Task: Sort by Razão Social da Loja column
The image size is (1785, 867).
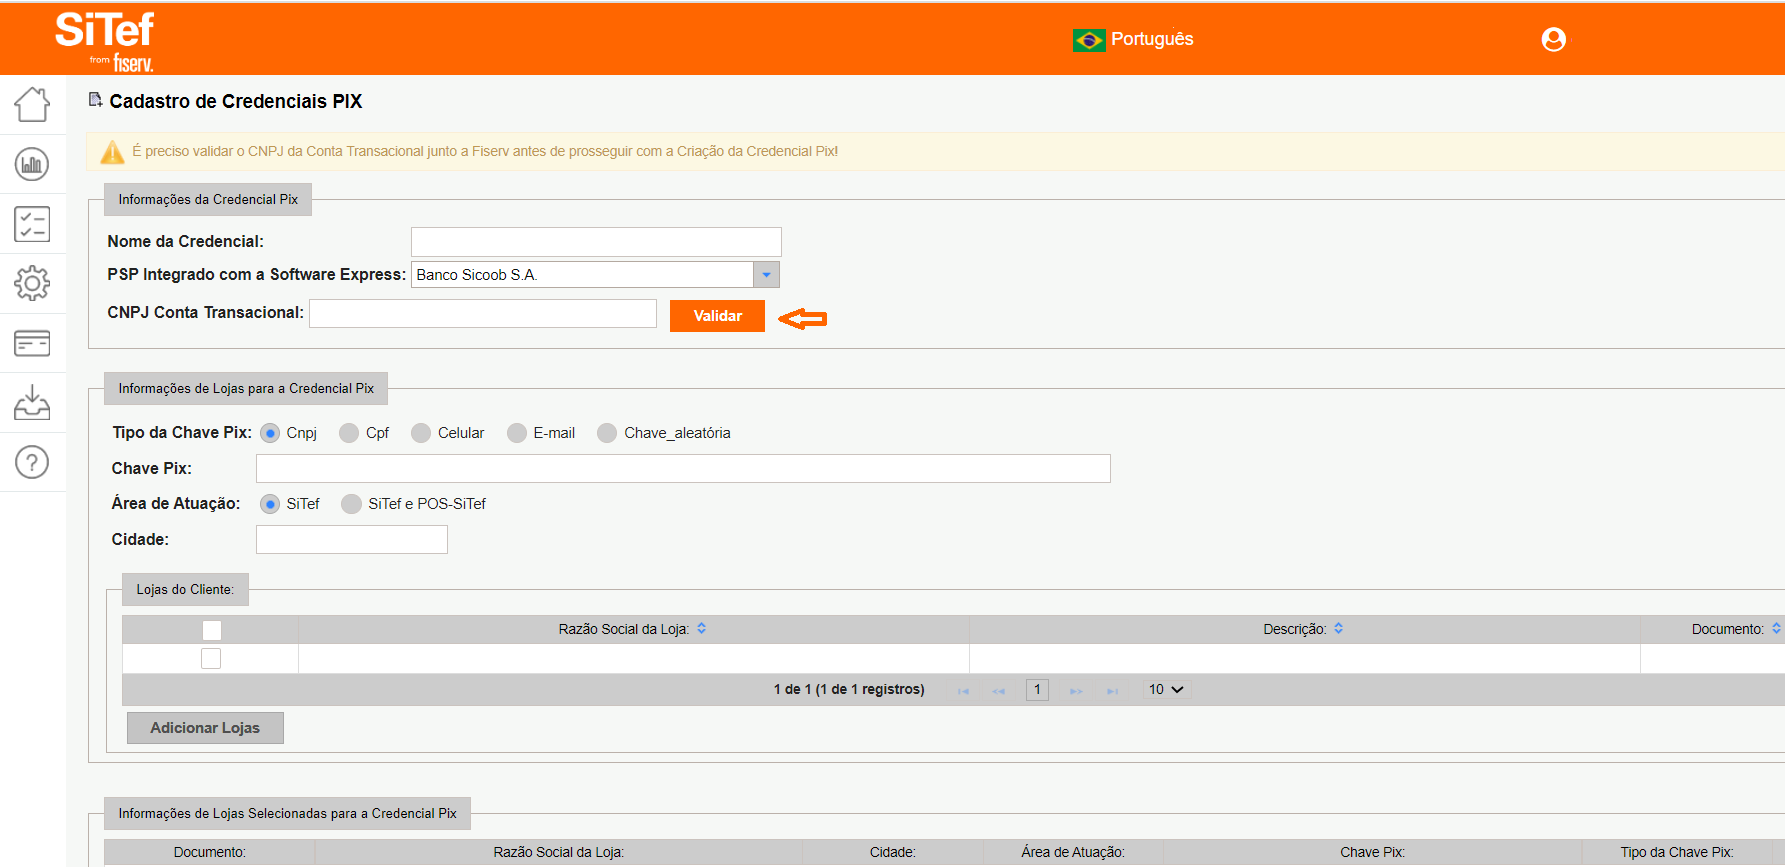Action: [x=702, y=629]
